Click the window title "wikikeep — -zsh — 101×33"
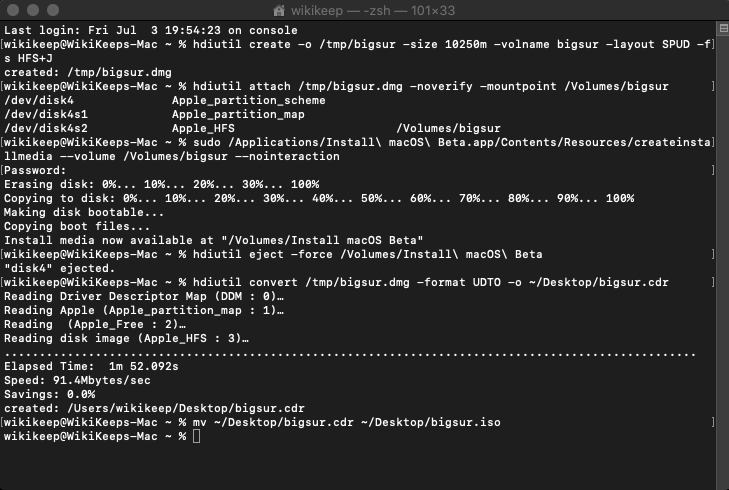The height and width of the screenshot is (490, 729). [x=373, y=10]
